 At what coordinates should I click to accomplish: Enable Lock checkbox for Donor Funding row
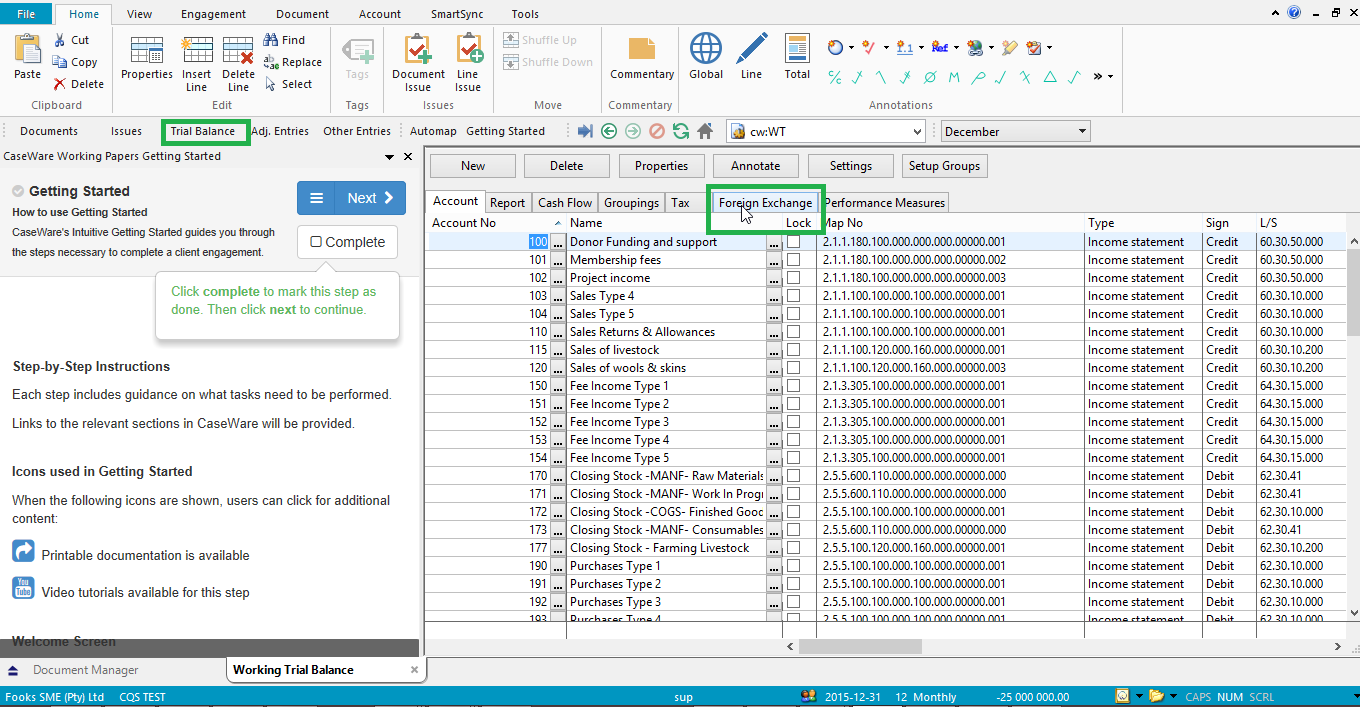[x=794, y=242]
